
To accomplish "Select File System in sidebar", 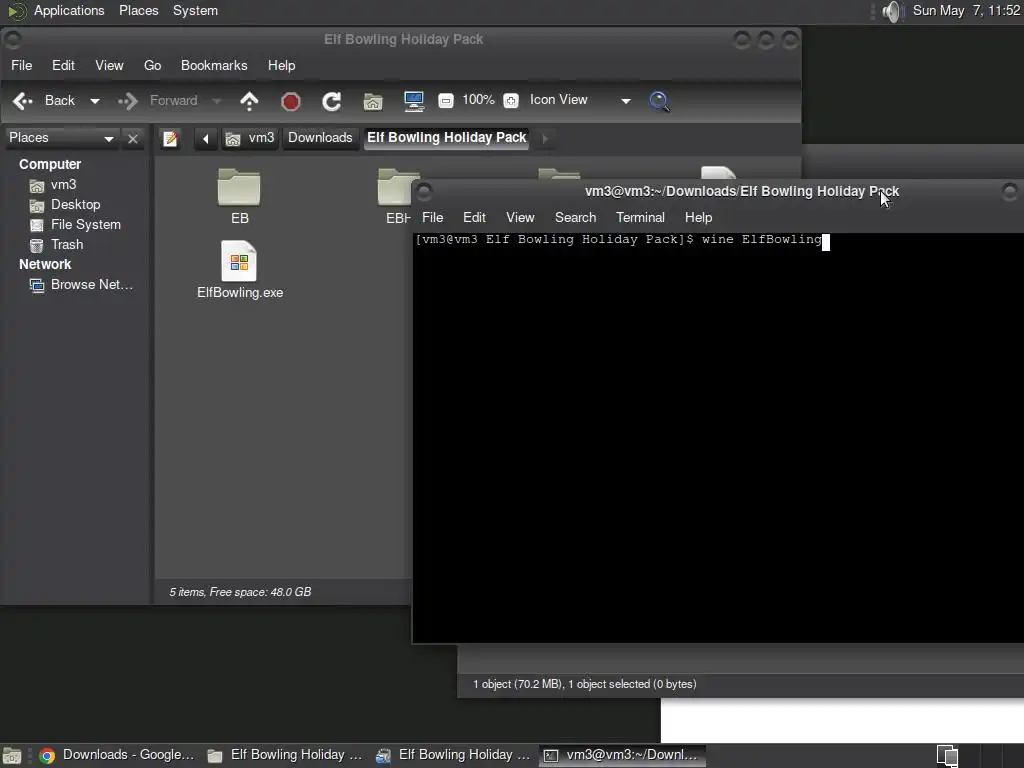I will (86, 225).
